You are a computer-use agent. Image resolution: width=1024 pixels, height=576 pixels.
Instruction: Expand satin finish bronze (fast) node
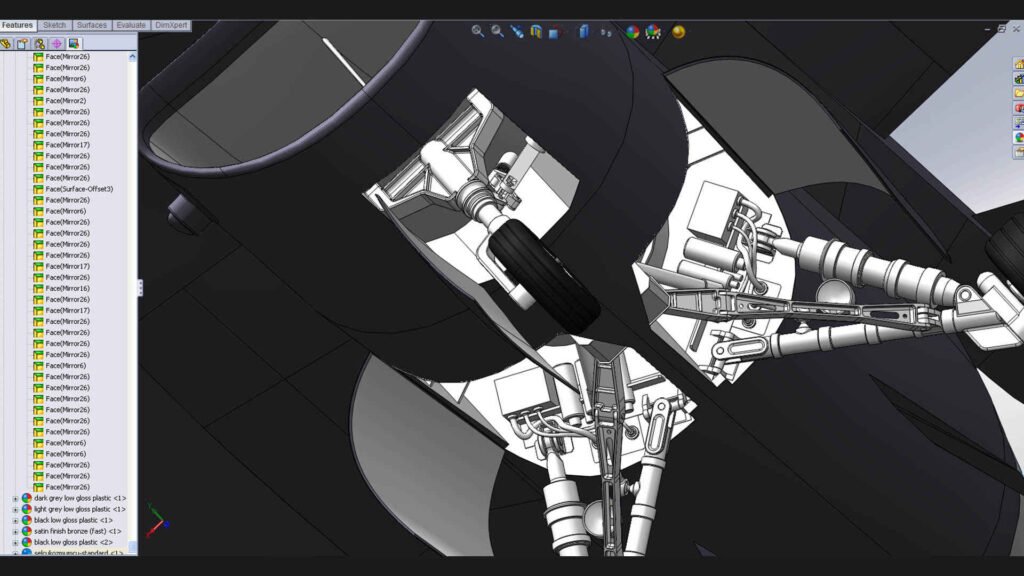pyautogui.click(x=15, y=531)
